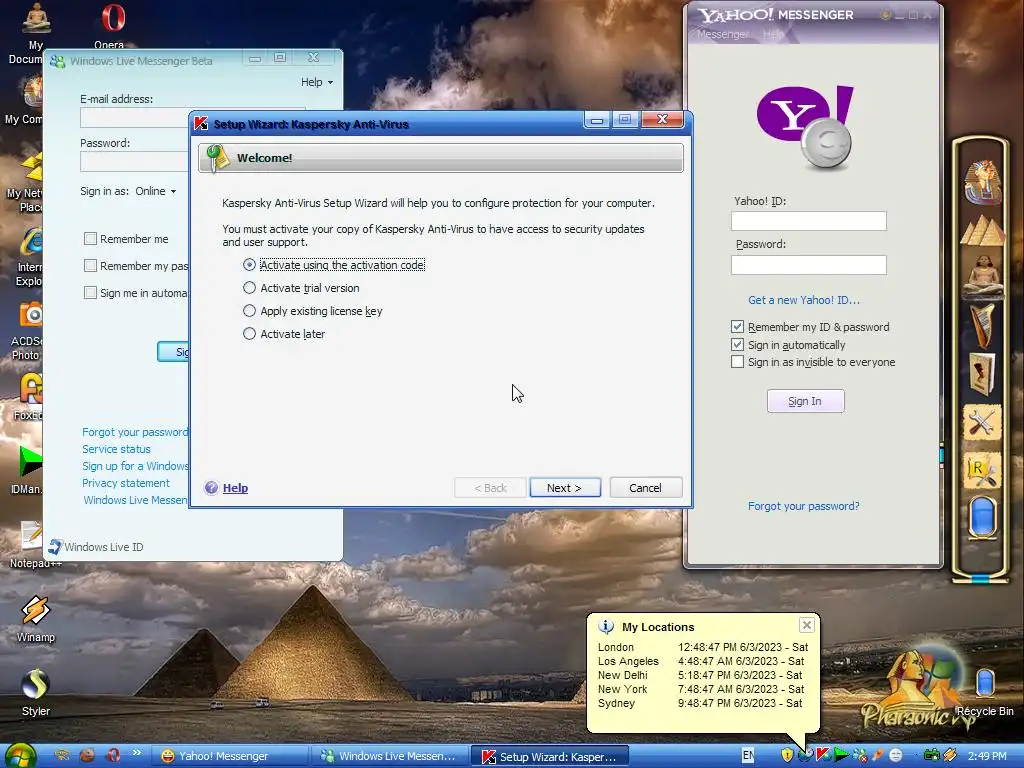
Task: Click Forgot your password in Live Messenger
Action: point(135,432)
